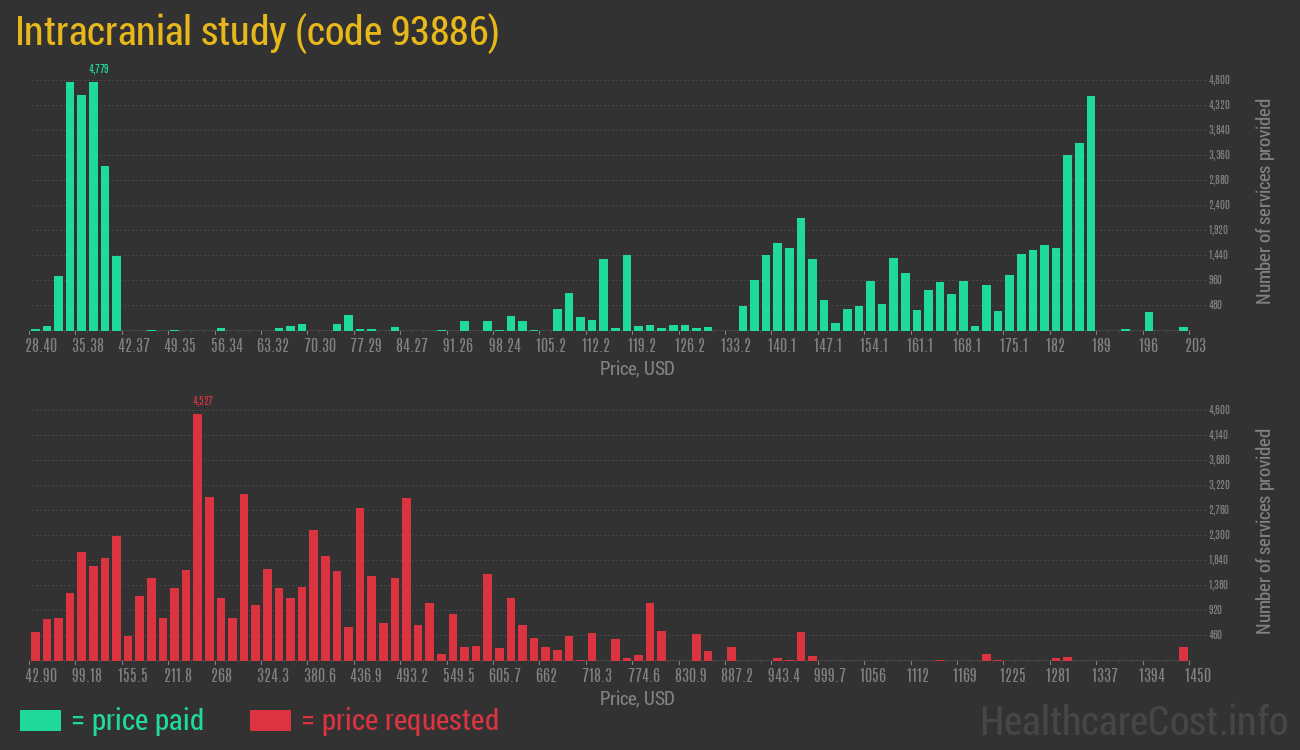This screenshot has width=1300, height=750.
Task: Select the tall green bar left of 189
Action: (x=1091, y=213)
